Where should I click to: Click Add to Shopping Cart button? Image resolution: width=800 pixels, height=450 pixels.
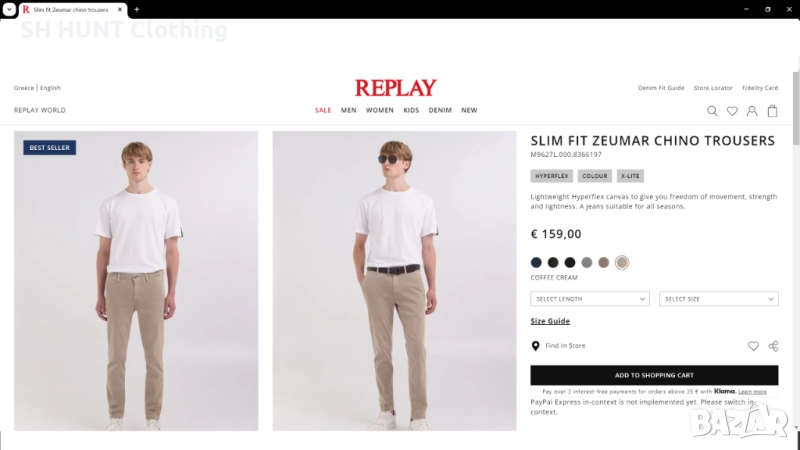[x=654, y=375]
